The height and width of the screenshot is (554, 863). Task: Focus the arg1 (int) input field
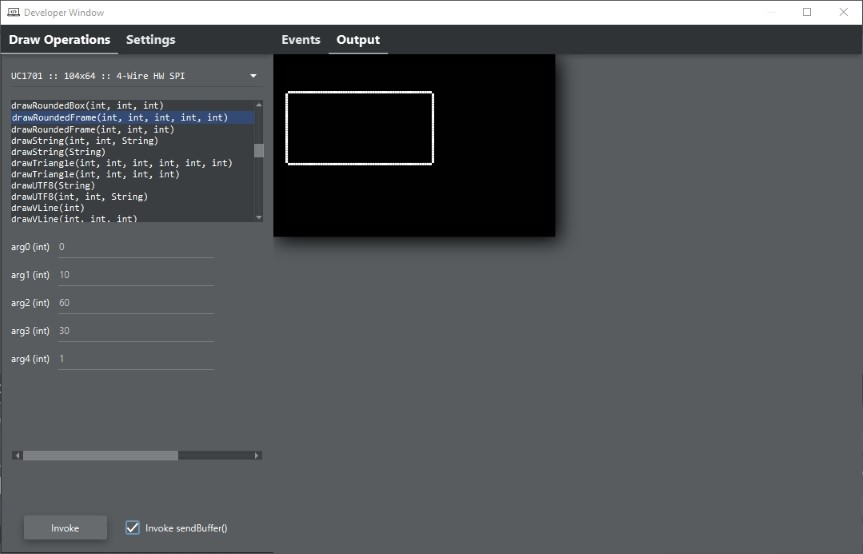(x=136, y=275)
